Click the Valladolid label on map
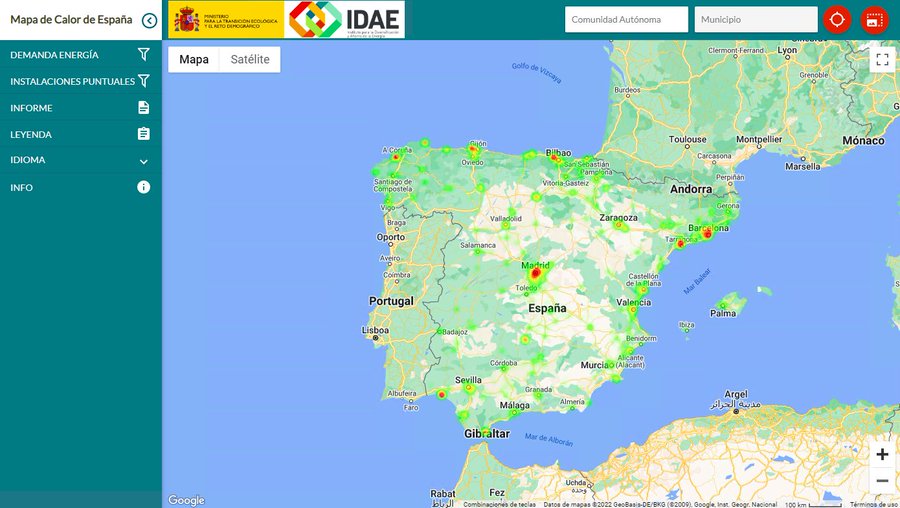 tap(506, 219)
